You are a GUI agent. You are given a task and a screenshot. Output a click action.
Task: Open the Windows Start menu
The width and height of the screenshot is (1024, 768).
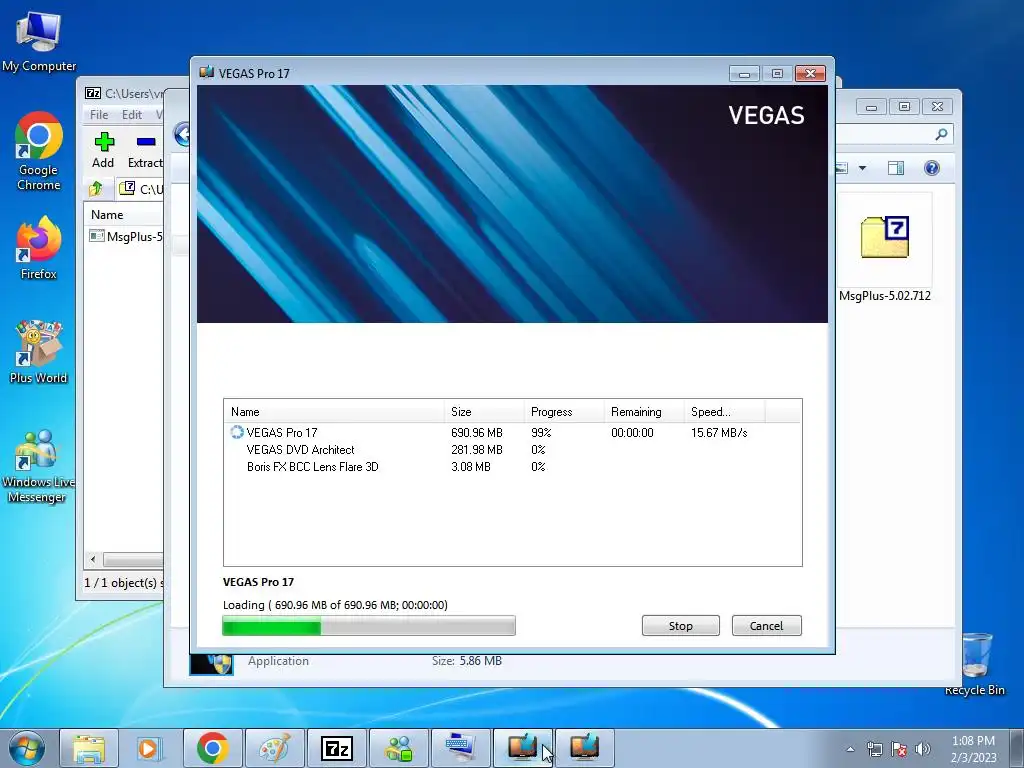27,748
